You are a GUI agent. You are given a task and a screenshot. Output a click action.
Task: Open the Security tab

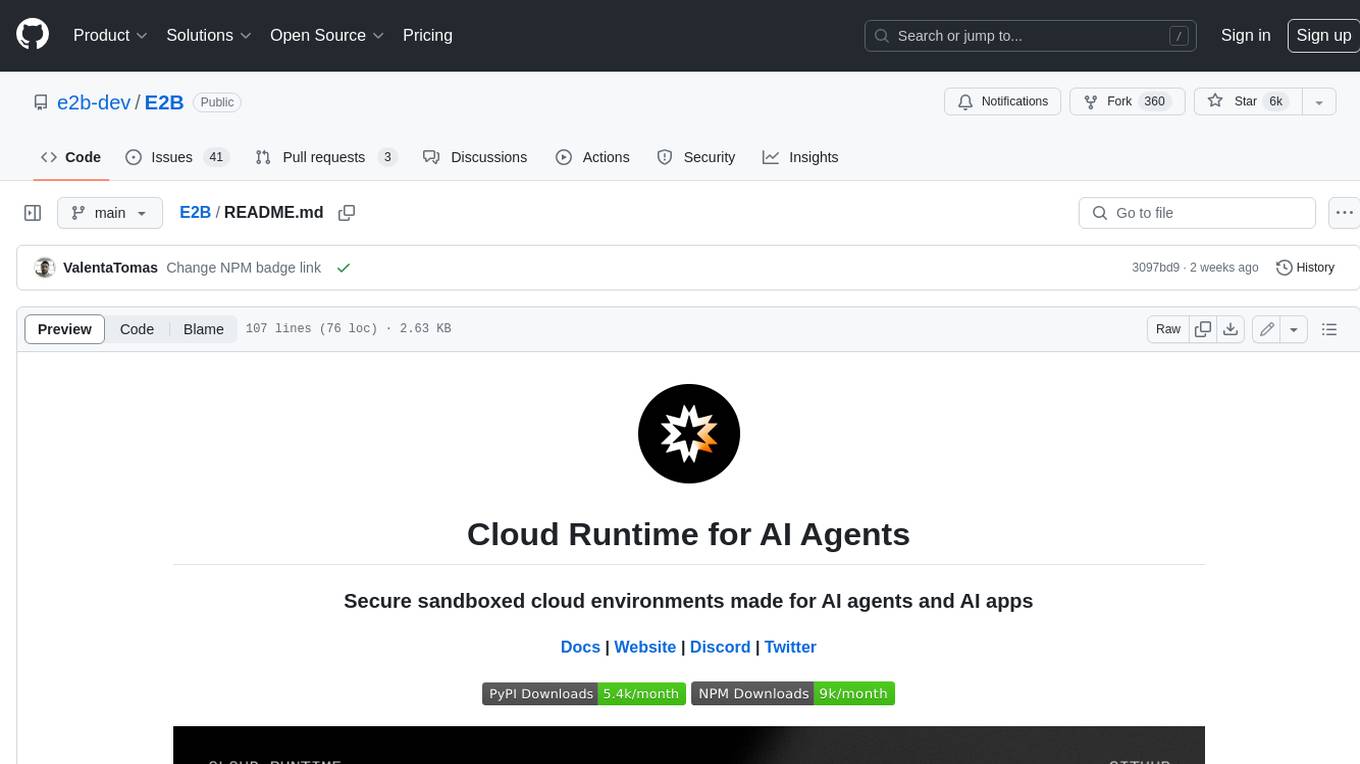click(x=696, y=157)
